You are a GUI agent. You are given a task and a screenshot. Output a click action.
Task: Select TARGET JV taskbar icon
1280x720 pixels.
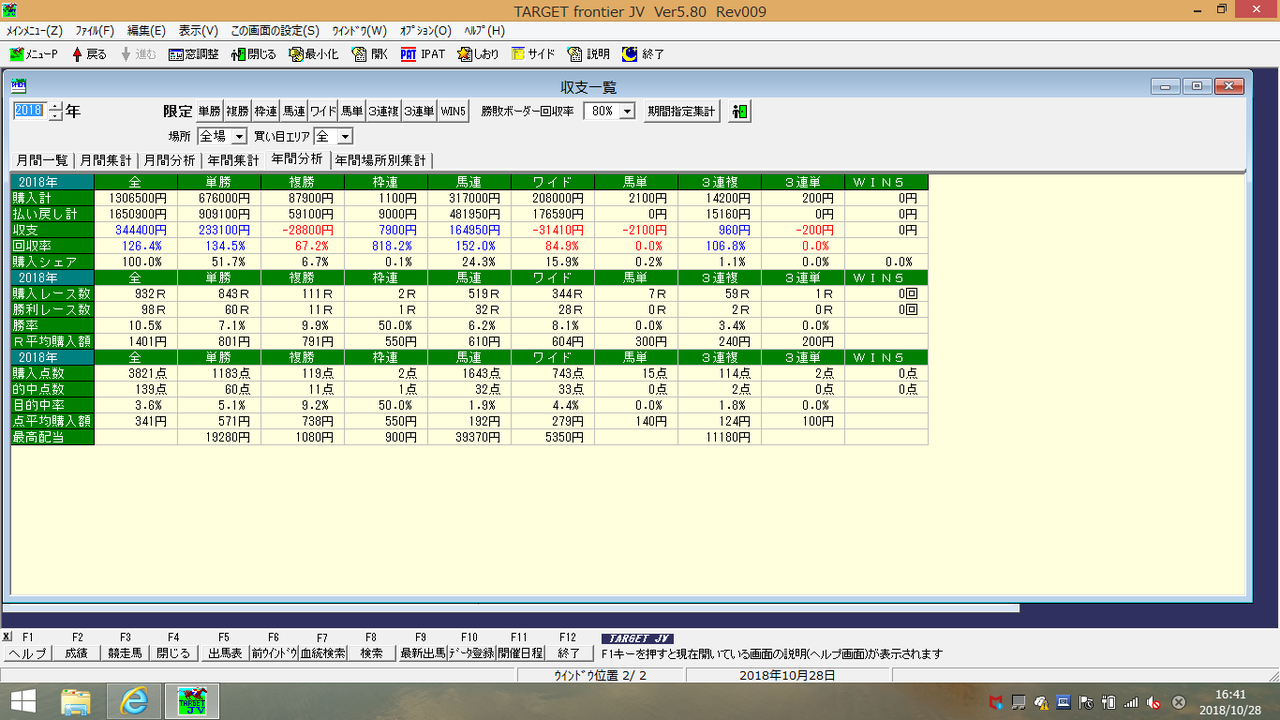[192, 701]
